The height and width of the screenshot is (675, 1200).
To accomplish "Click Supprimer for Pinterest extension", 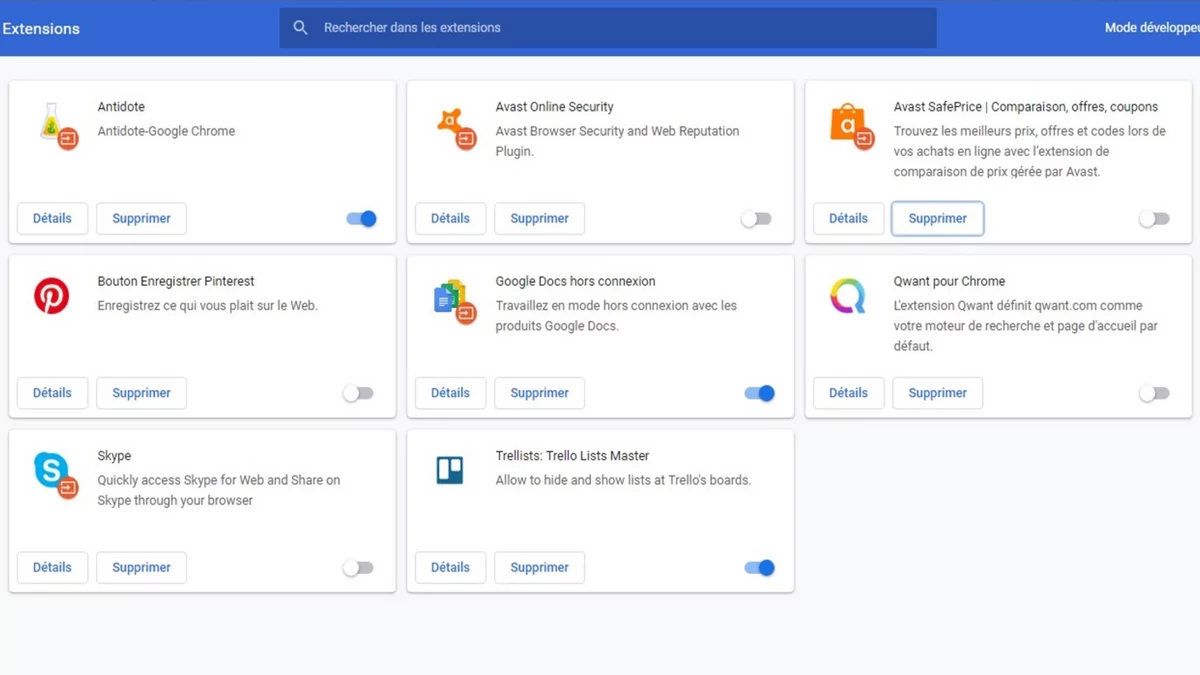I will click(x=141, y=393).
